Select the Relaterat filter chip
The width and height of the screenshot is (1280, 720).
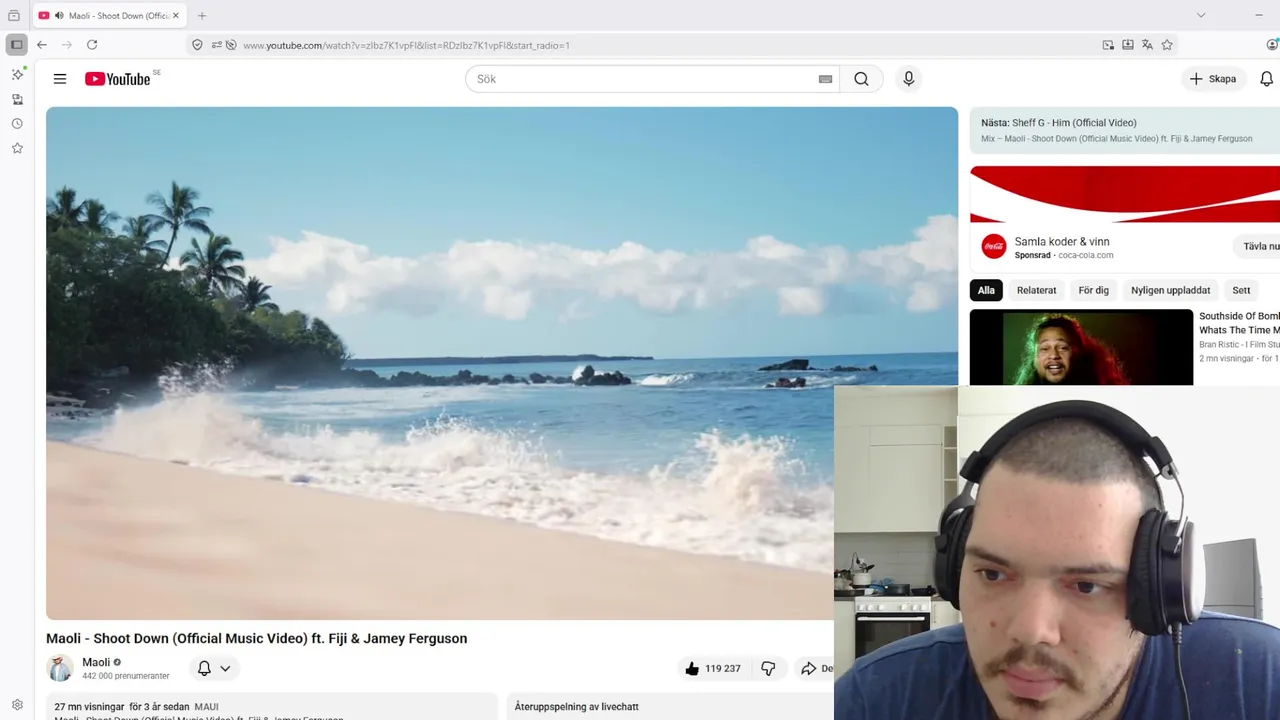[1036, 290]
